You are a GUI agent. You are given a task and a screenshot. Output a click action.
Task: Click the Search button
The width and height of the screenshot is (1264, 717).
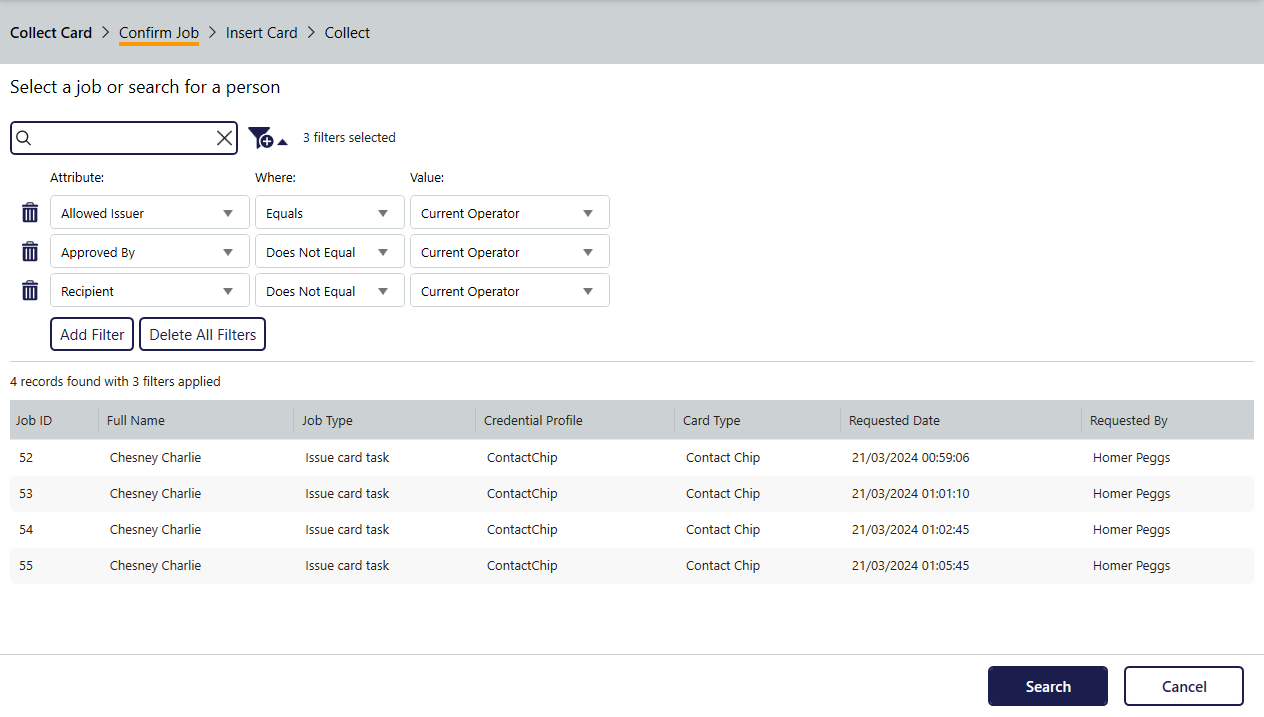click(1048, 686)
